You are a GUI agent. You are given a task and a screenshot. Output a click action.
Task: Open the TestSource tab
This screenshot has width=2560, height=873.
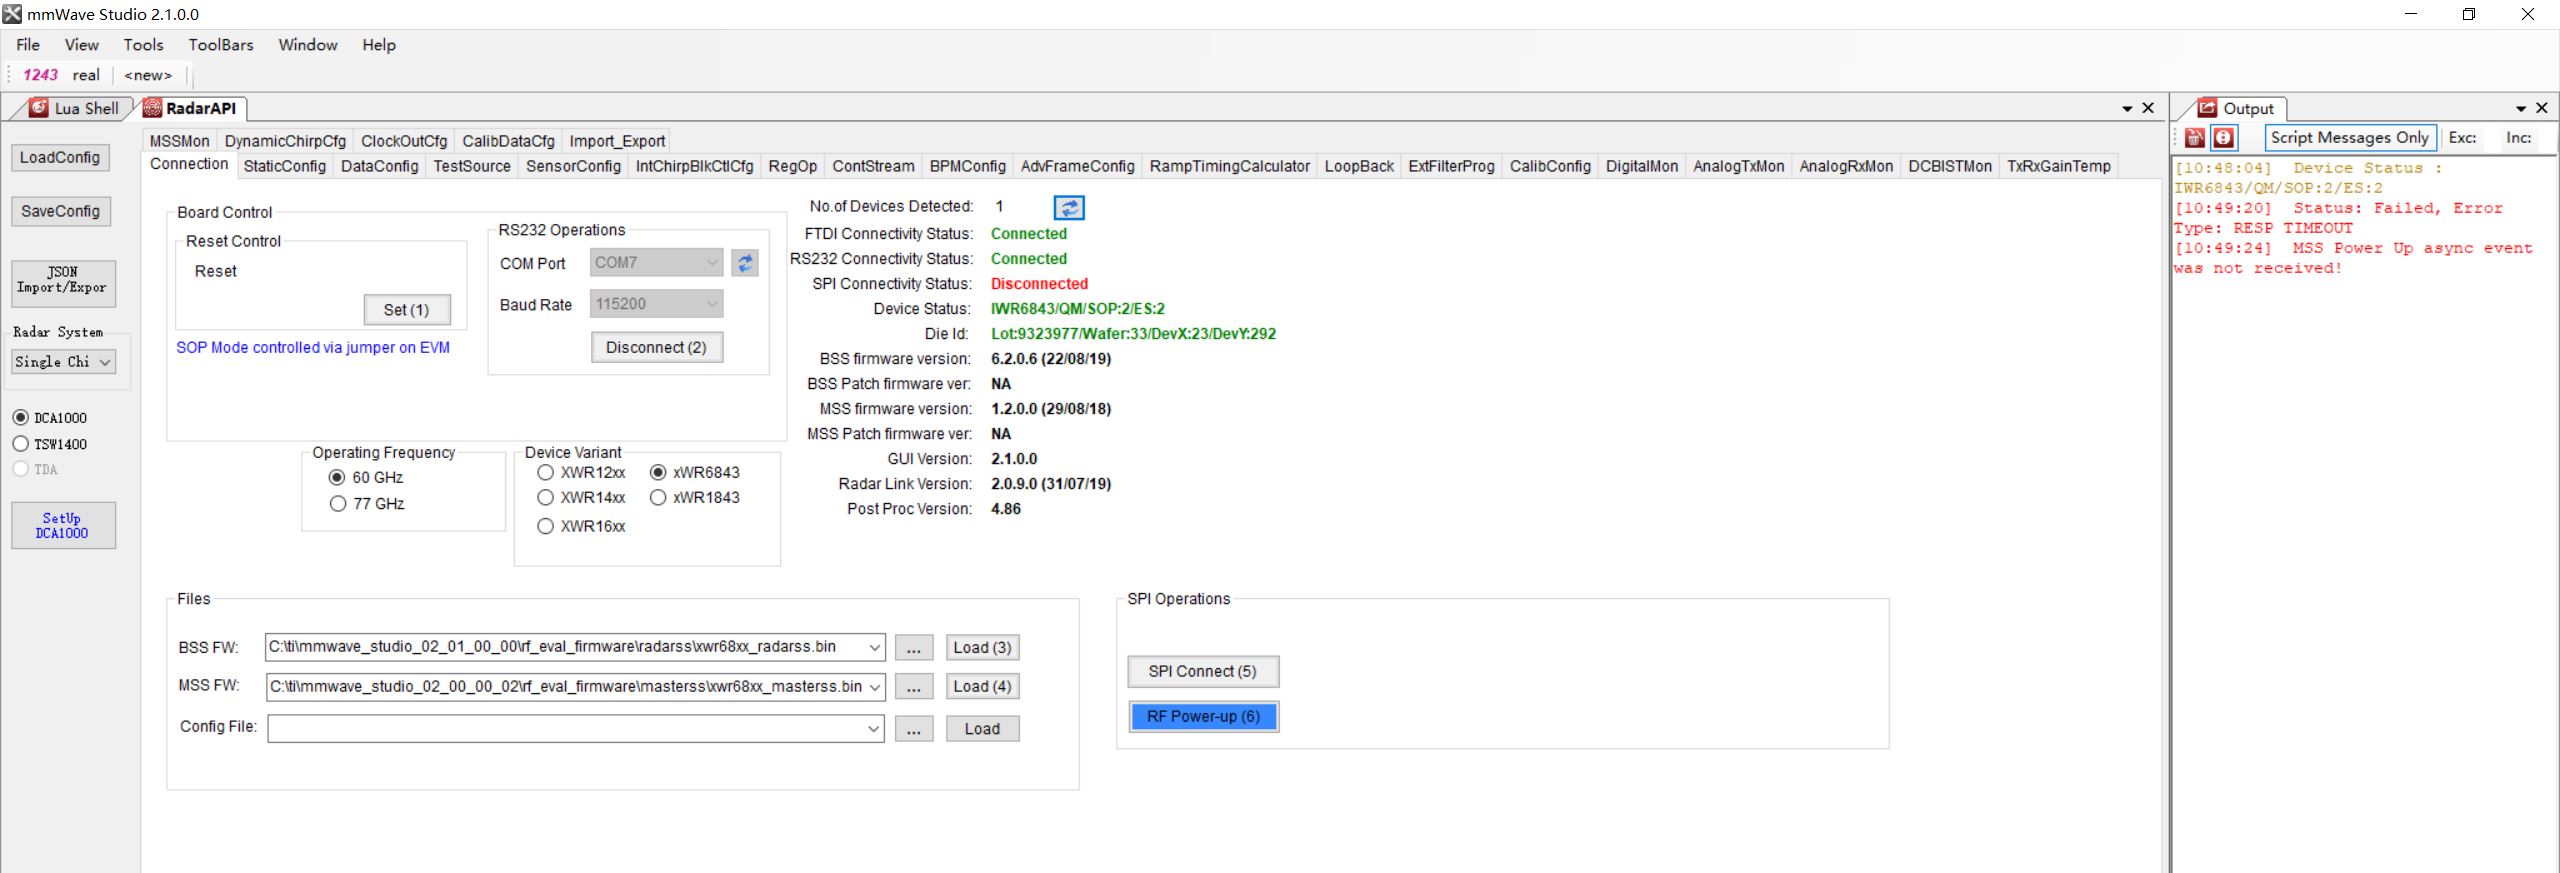pos(472,166)
